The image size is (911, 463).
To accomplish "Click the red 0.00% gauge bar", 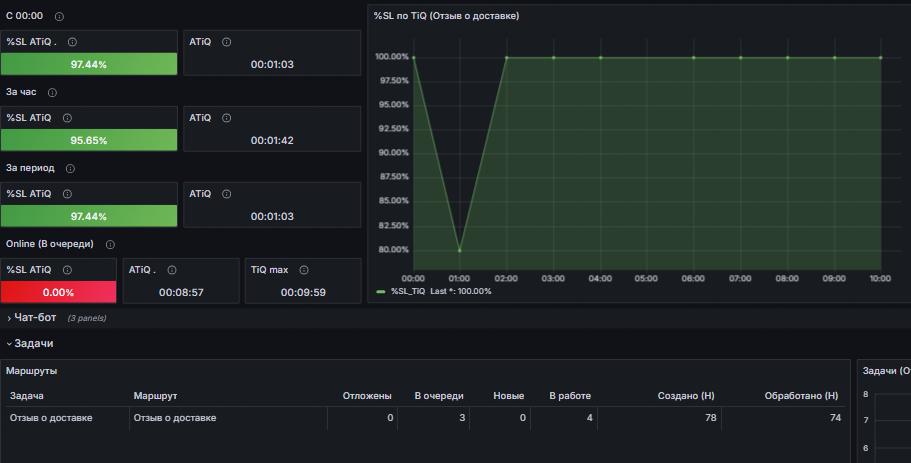I will [59, 292].
